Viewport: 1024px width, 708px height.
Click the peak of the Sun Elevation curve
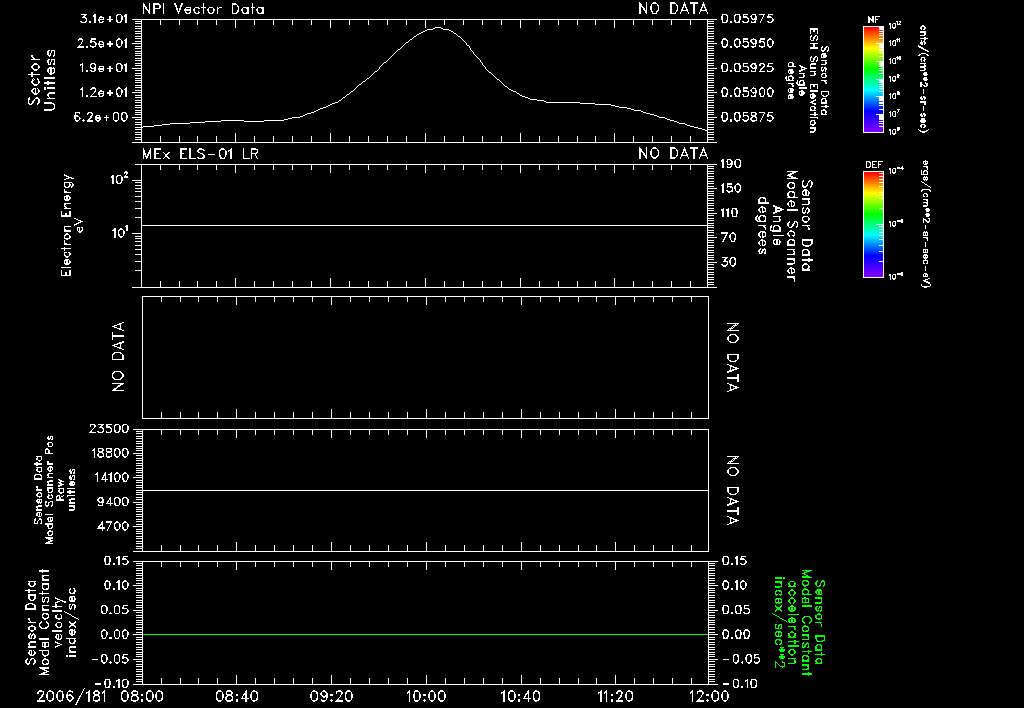pos(438,28)
